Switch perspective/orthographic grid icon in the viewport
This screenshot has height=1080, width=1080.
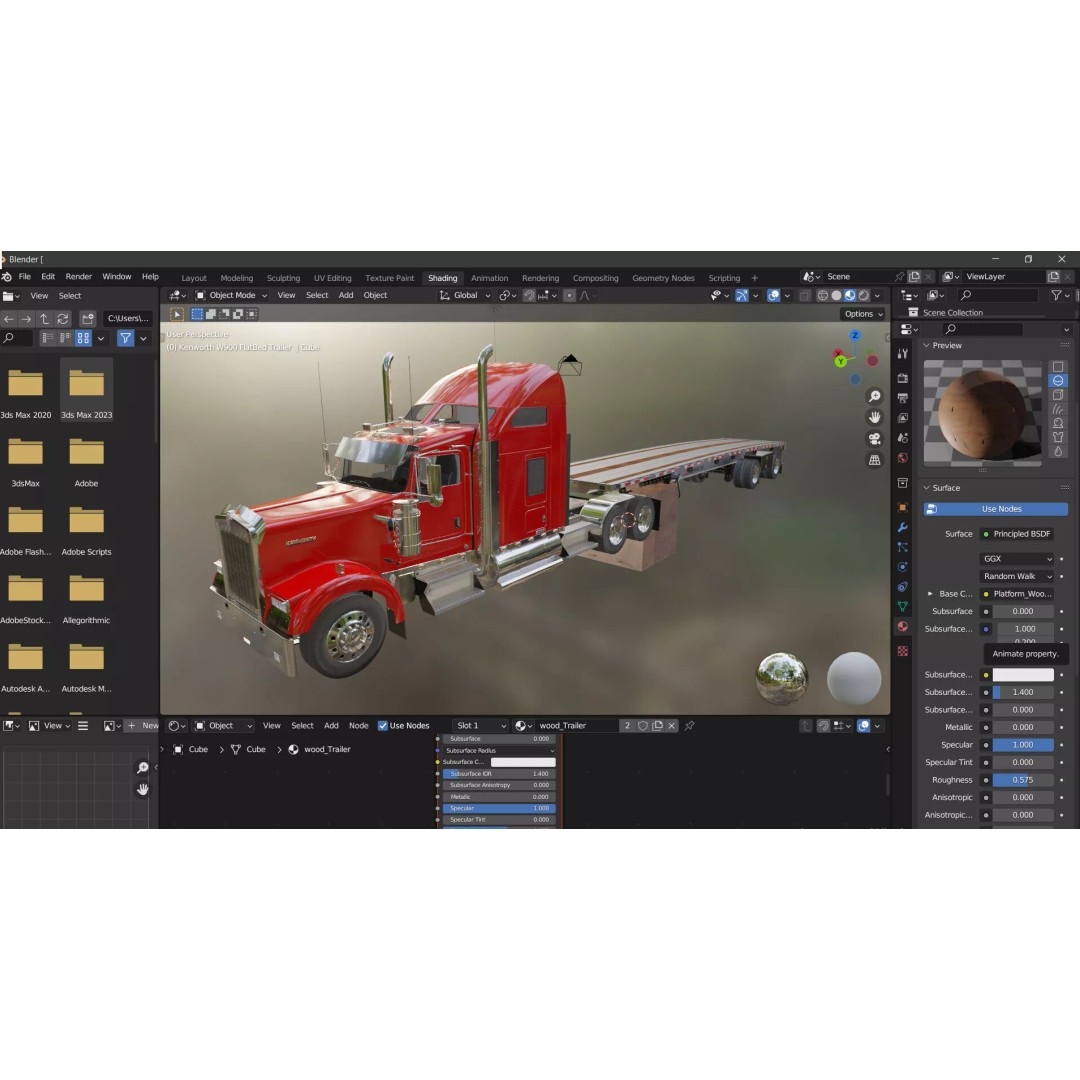tap(874, 460)
